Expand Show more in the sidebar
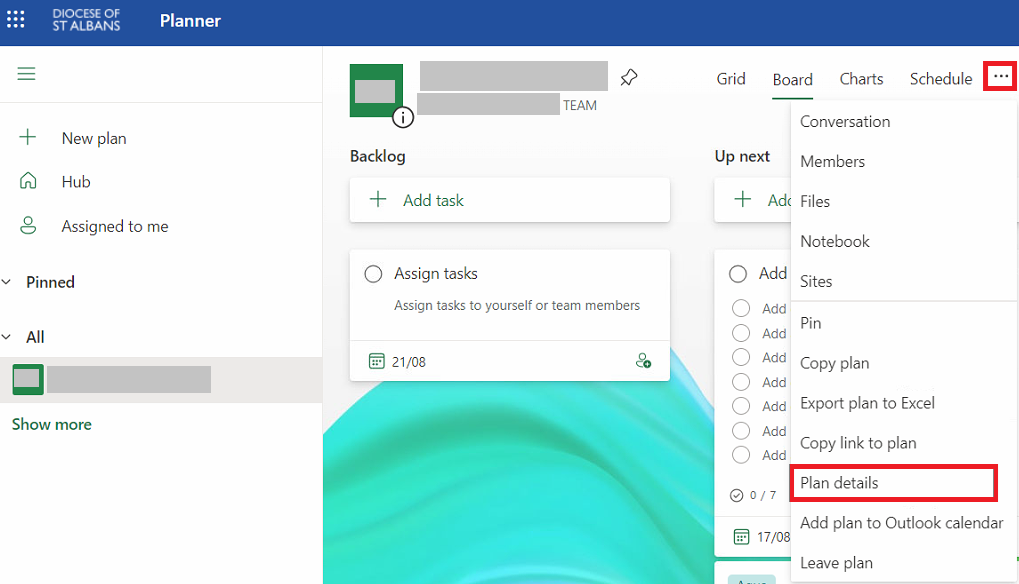The height and width of the screenshot is (584, 1019). tap(51, 424)
